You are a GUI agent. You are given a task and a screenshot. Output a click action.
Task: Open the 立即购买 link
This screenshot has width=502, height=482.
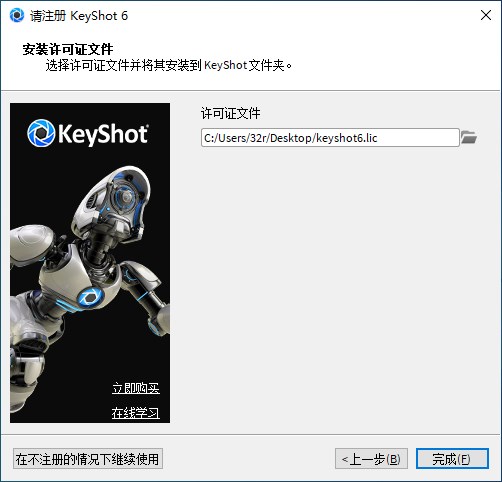tap(136, 388)
